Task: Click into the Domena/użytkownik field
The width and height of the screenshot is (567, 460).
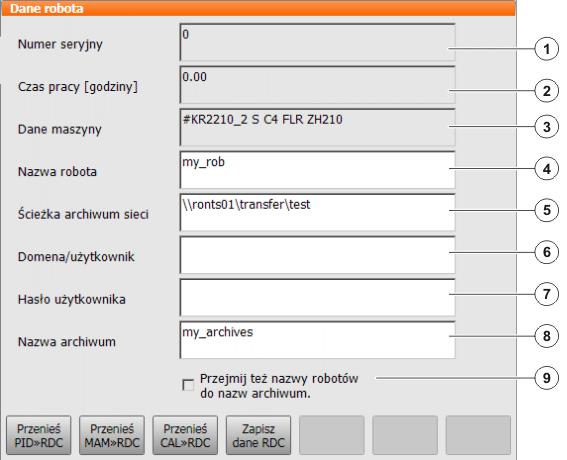Action: point(317,255)
